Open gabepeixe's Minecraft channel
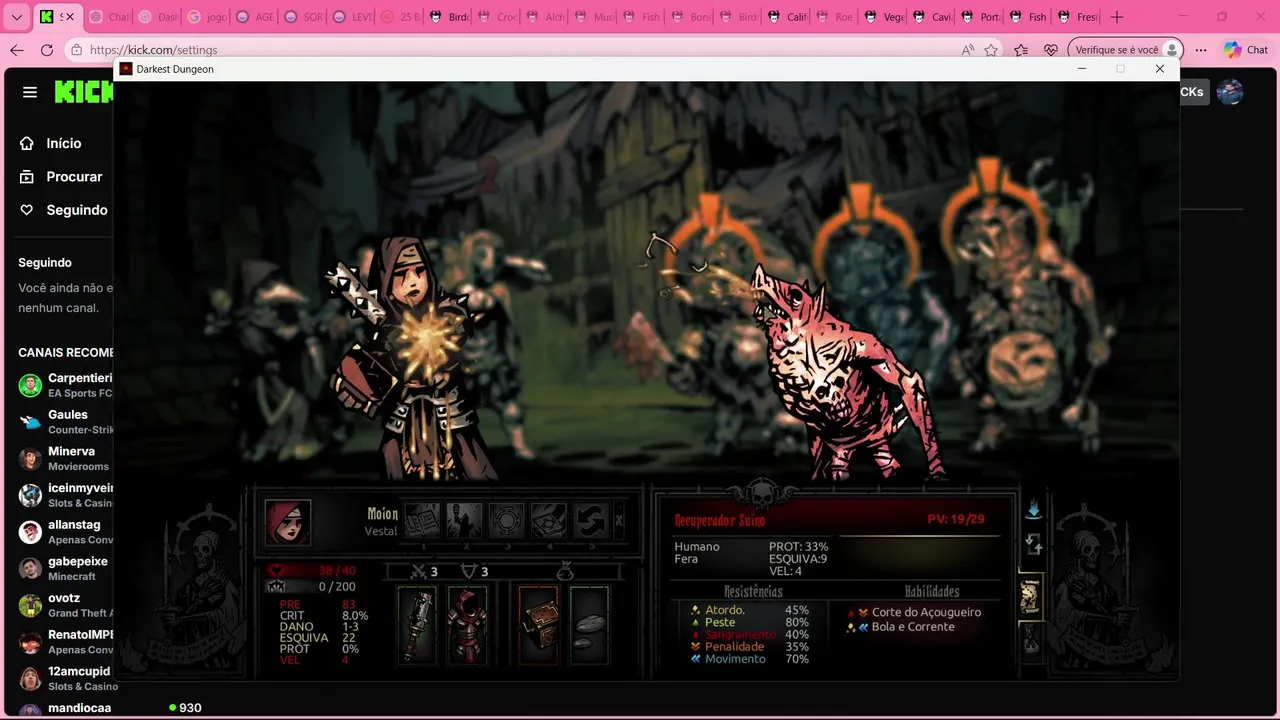Image resolution: width=1280 pixels, height=720 pixels. point(65,568)
